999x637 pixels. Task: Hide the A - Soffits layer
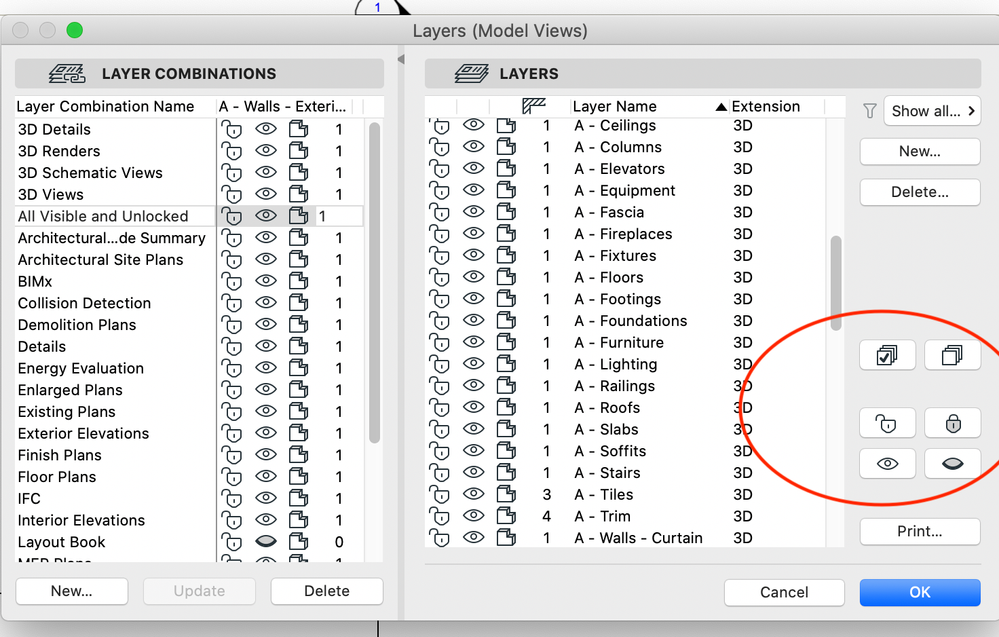click(x=473, y=450)
